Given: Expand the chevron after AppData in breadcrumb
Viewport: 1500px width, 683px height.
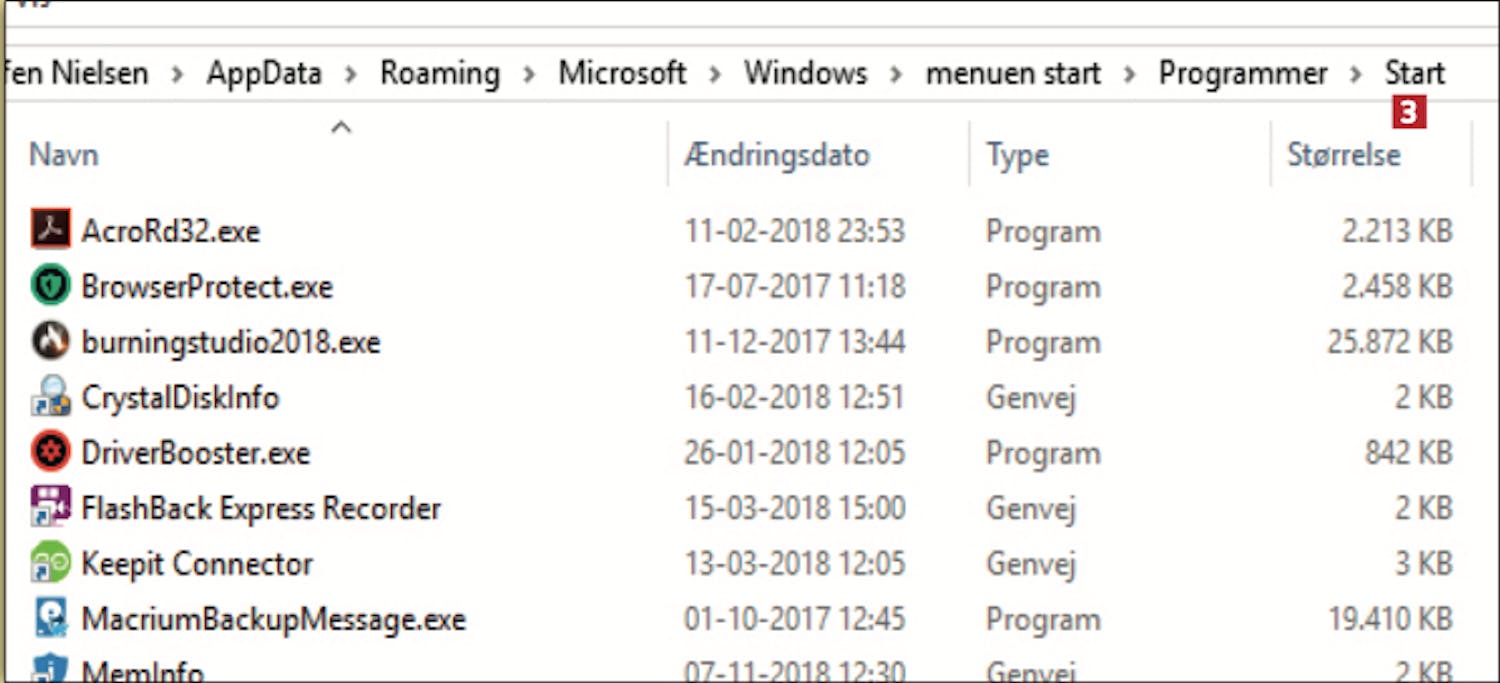Looking at the screenshot, I should [x=351, y=74].
